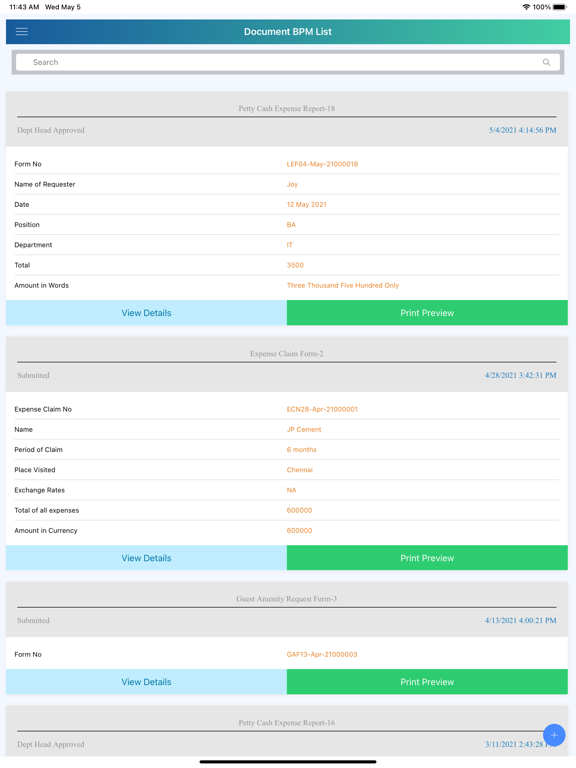This screenshot has height=768, width=576.
Task: Click place visited Chennai
Action: pos(299,470)
